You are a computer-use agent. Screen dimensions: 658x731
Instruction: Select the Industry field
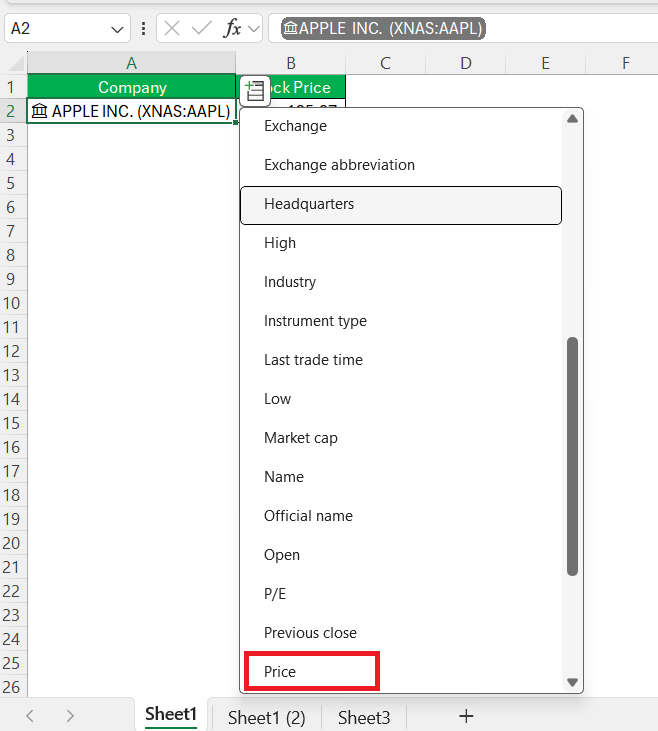(x=401, y=282)
